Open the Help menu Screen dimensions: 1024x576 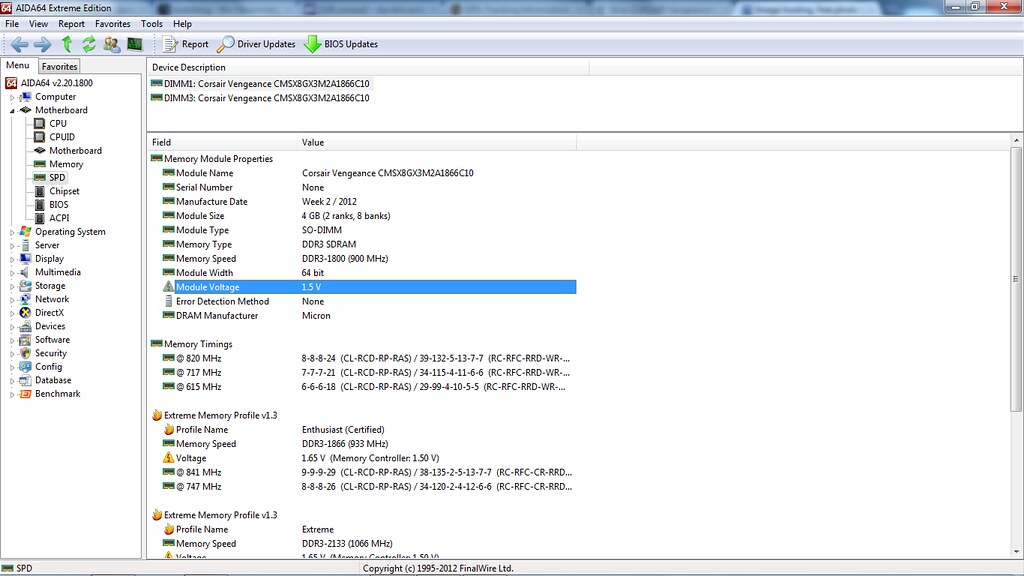click(x=182, y=24)
